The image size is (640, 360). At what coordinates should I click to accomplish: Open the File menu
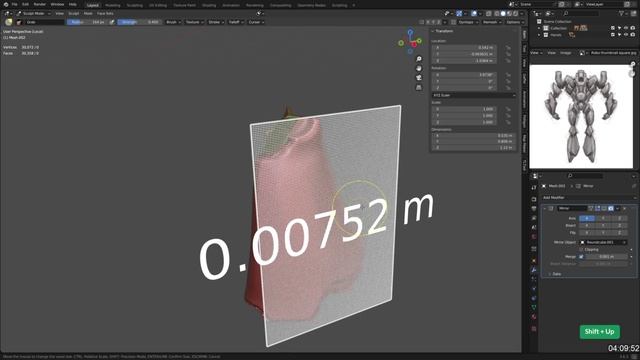pos(14,4)
